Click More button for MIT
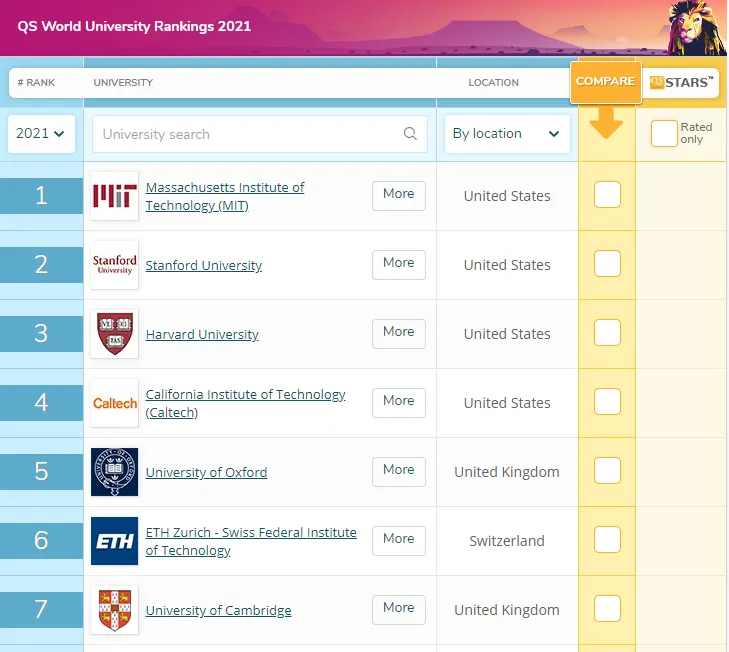 point(398,195)
